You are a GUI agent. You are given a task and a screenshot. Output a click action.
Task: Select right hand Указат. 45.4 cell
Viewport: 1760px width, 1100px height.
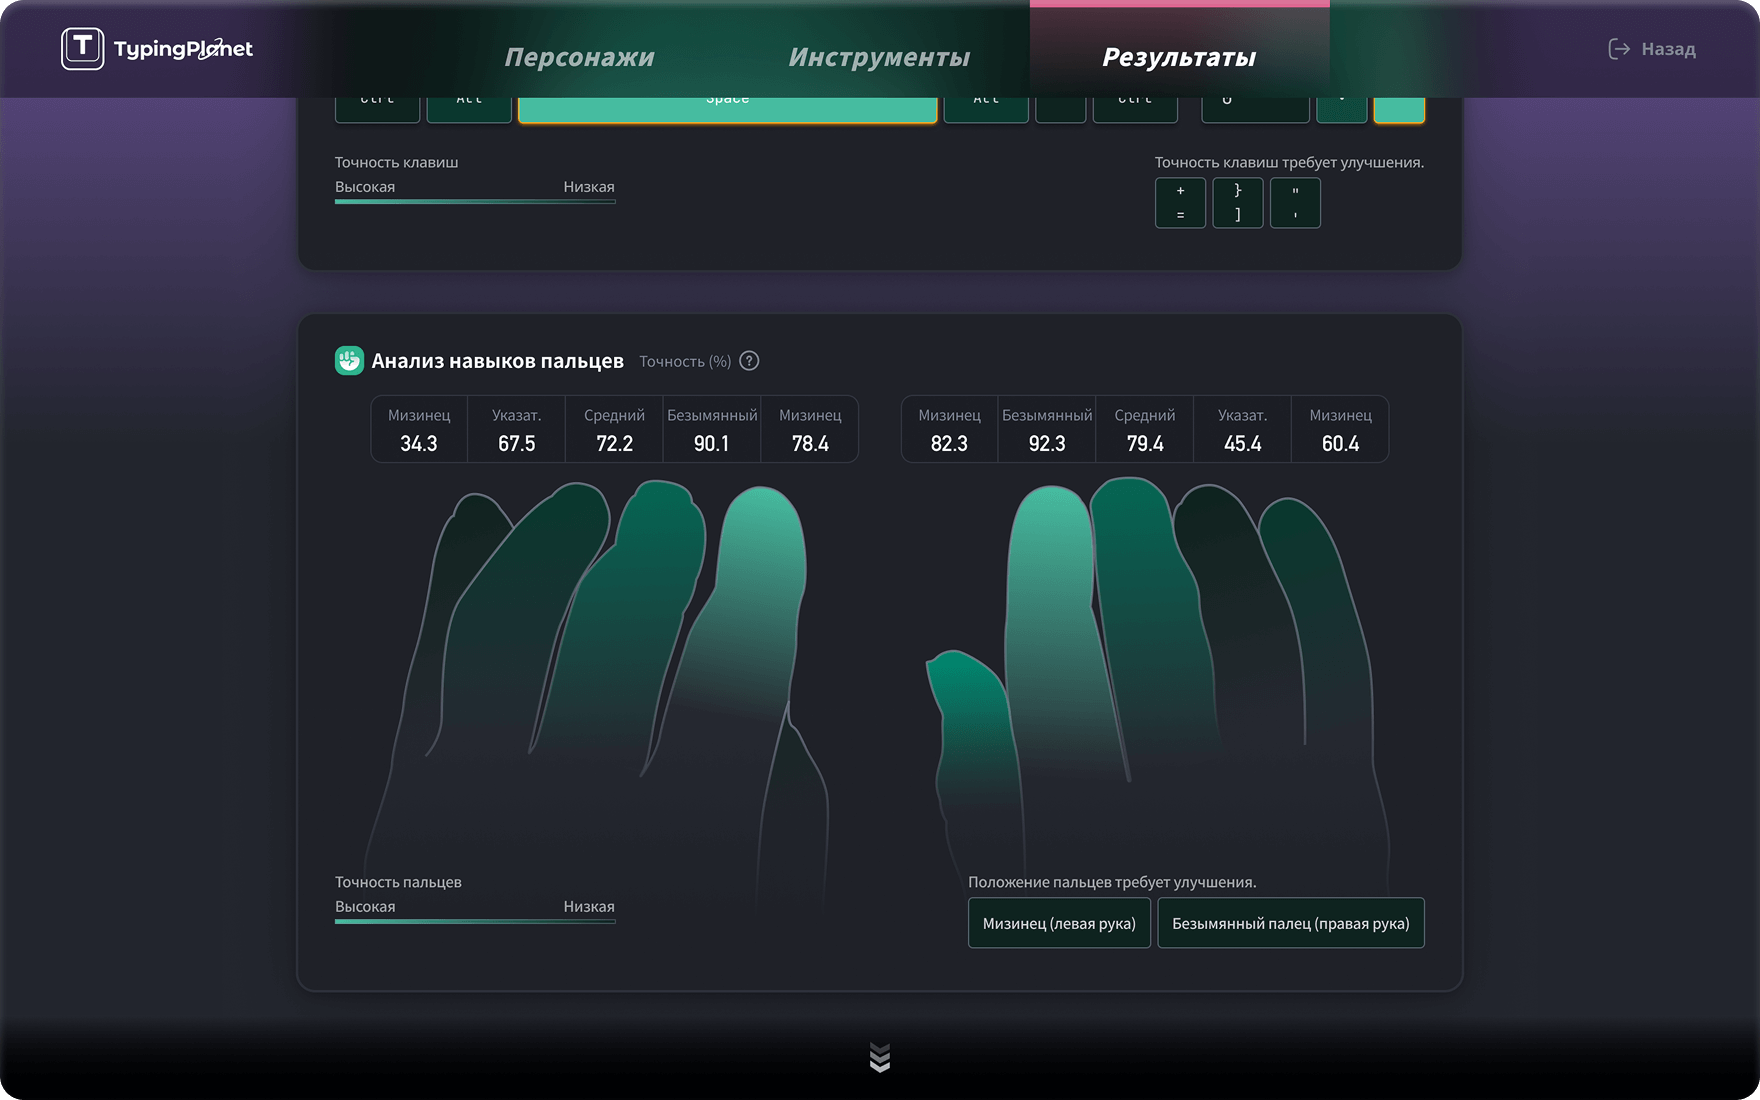(x=1242, y=430)
